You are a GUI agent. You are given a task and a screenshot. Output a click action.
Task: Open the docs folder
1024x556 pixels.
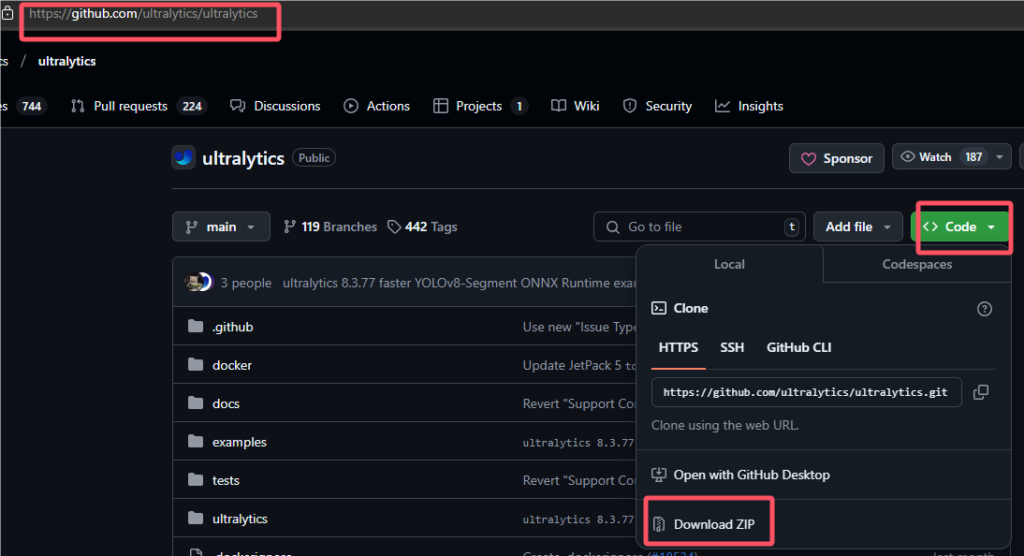pyautogui.click(x=226, y=404)
